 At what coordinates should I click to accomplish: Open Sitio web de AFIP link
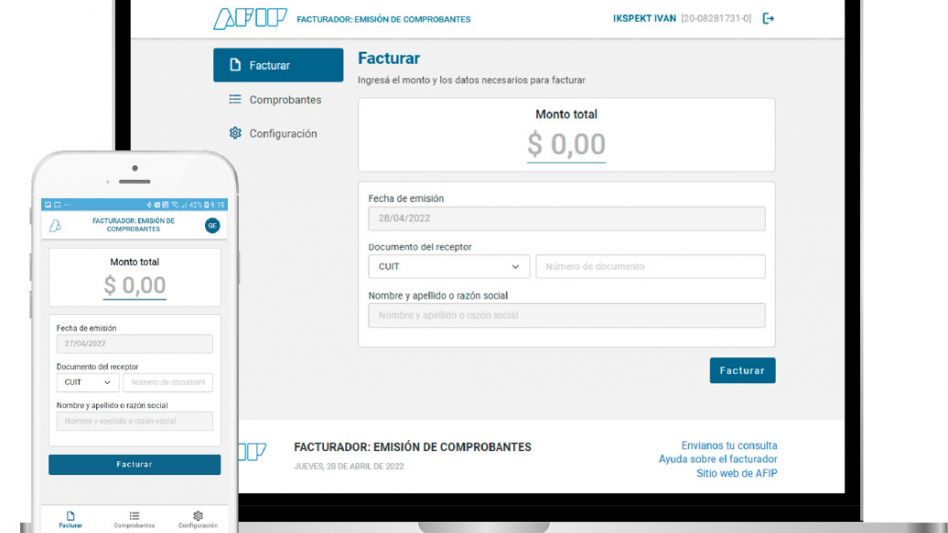(x=736, y=473)
